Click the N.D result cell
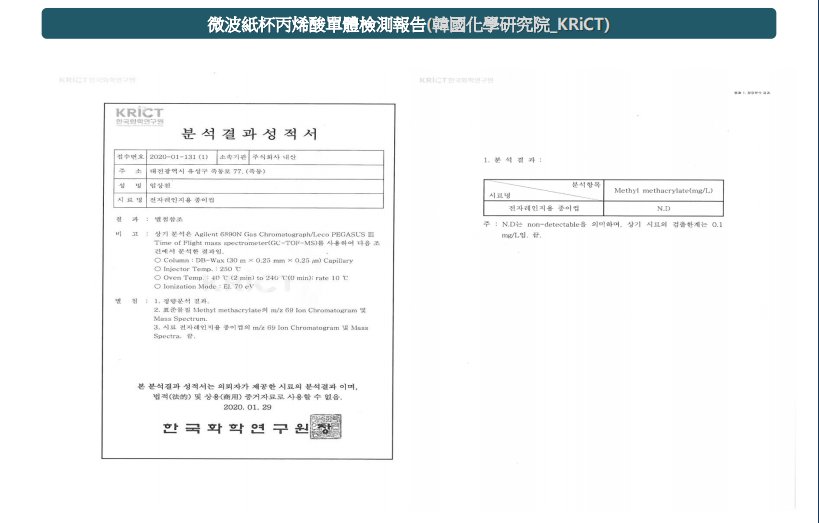The width and height of the screenshot is (819, 523). pyautogui.click(x=663, y=208)
